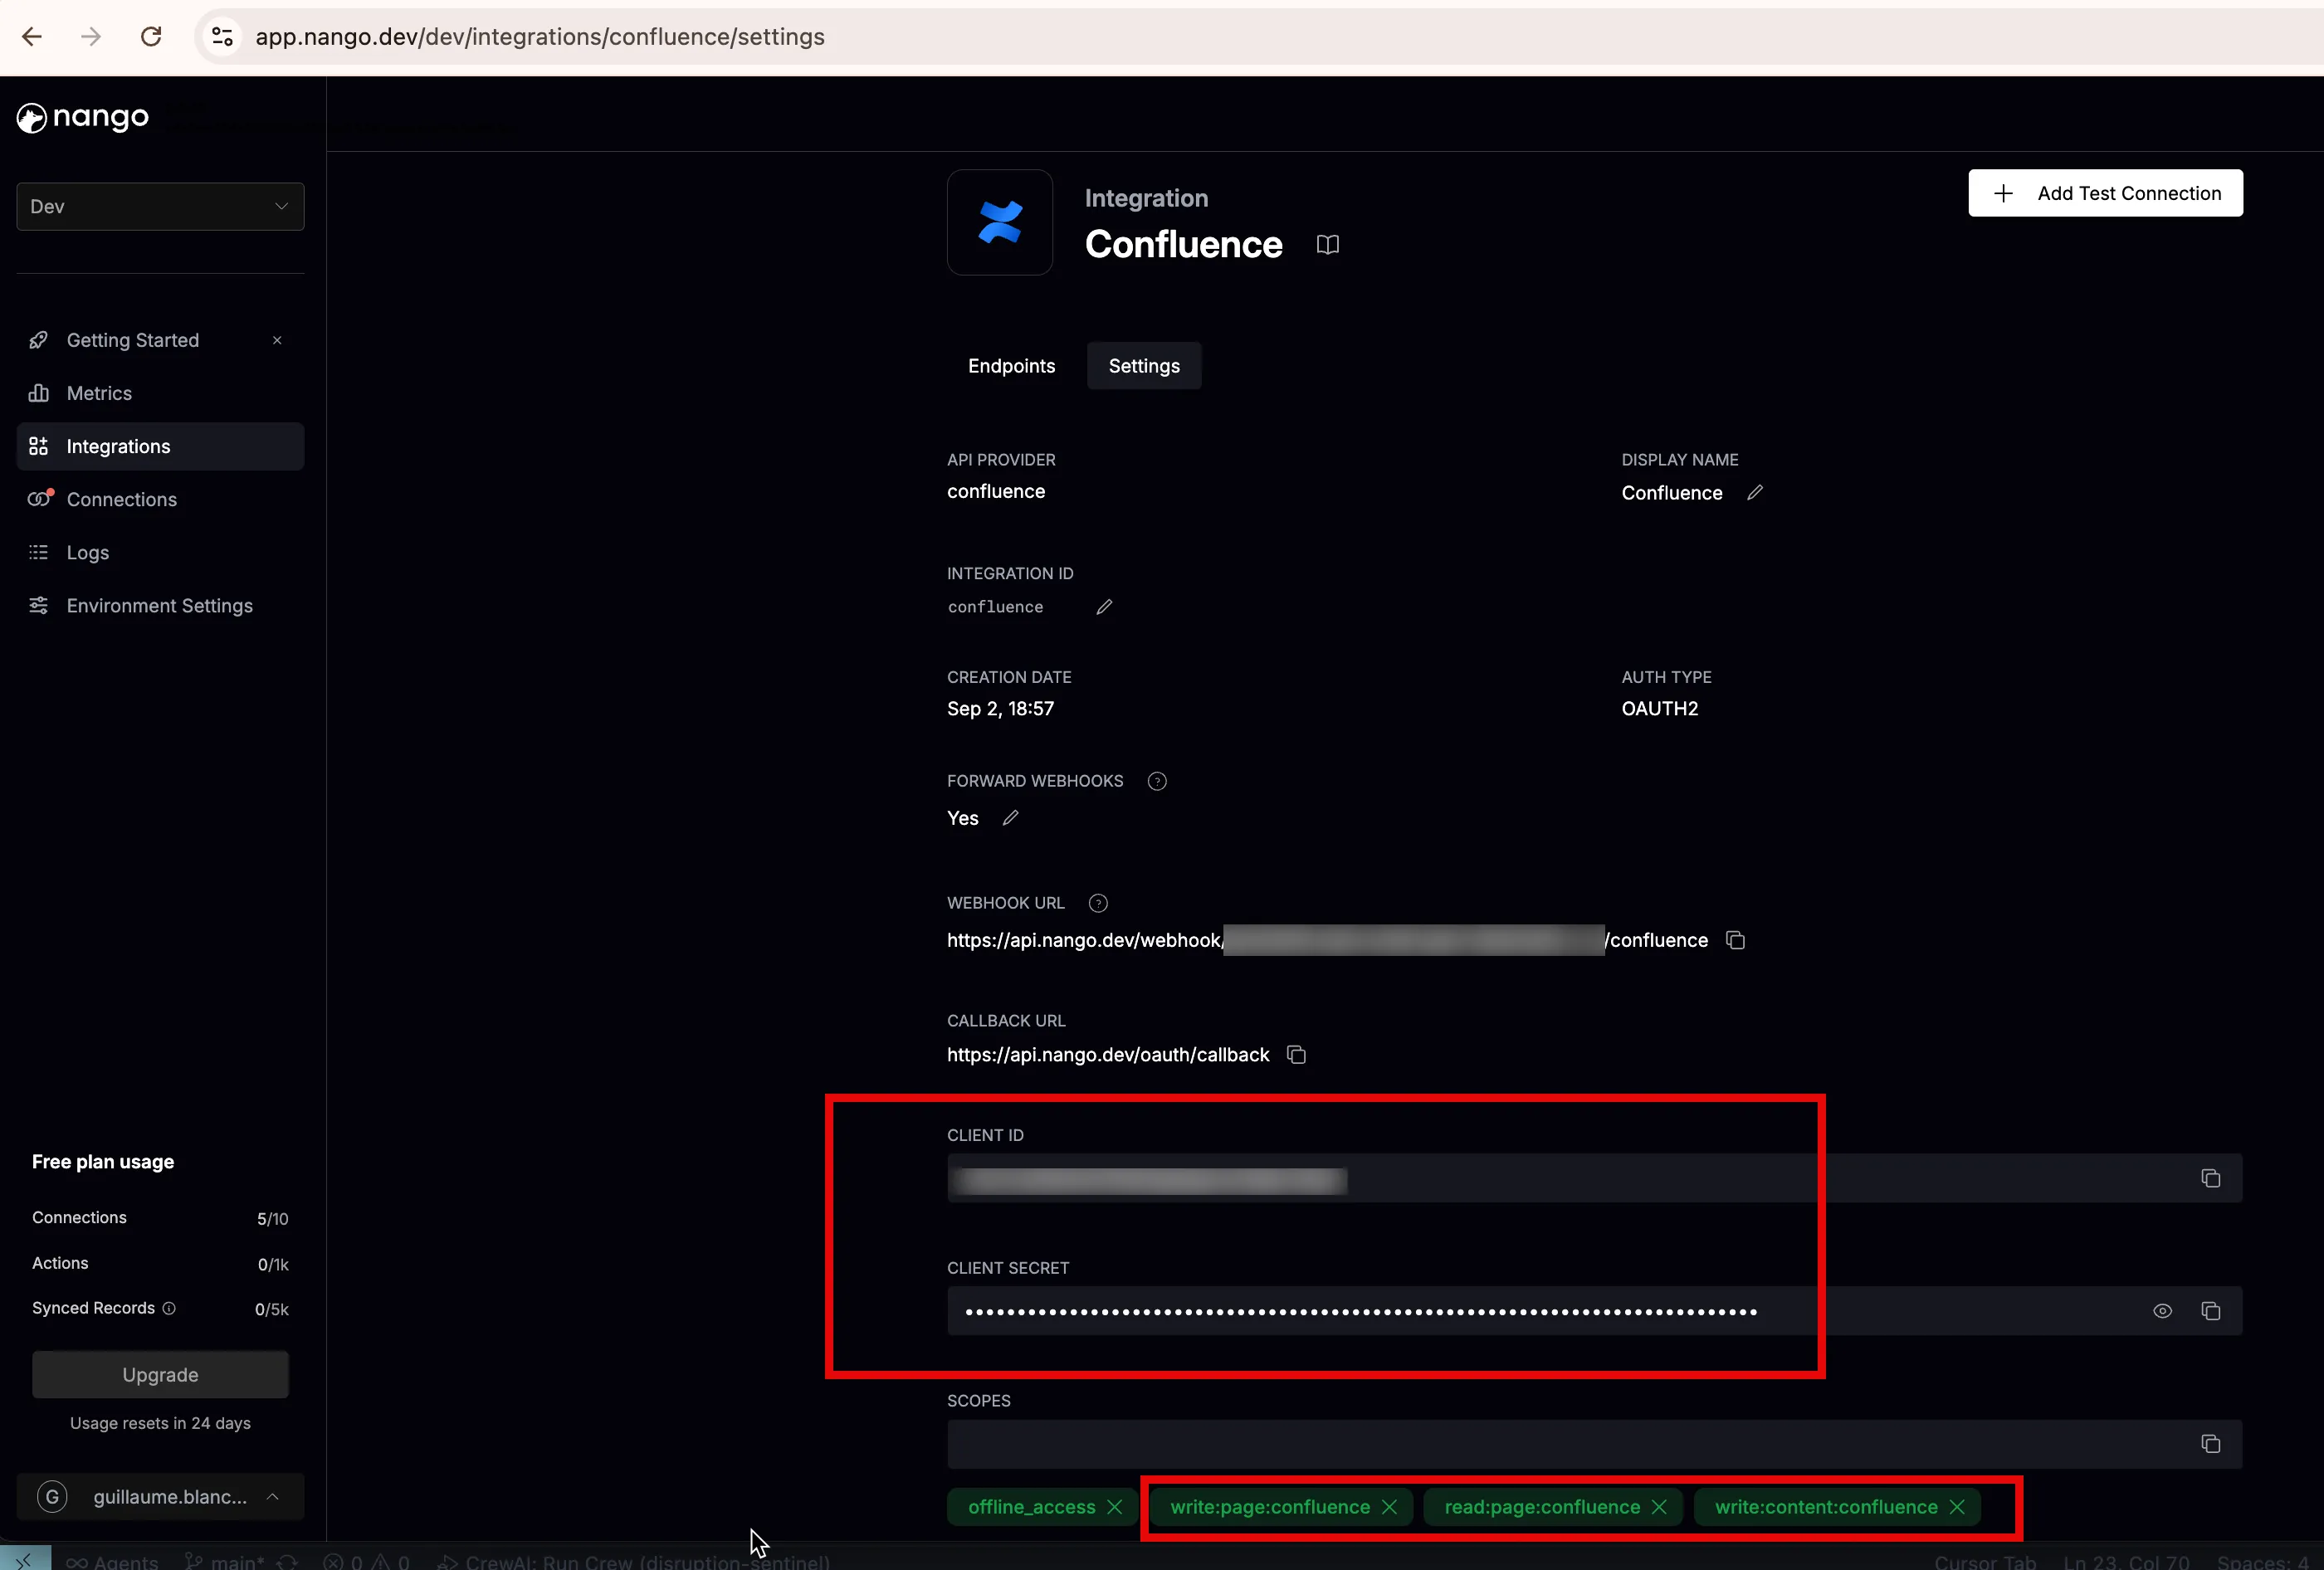The image size is (2324, 1570).
Task: Copy the Callback URL
Action: click(x=1296, y=1054)
